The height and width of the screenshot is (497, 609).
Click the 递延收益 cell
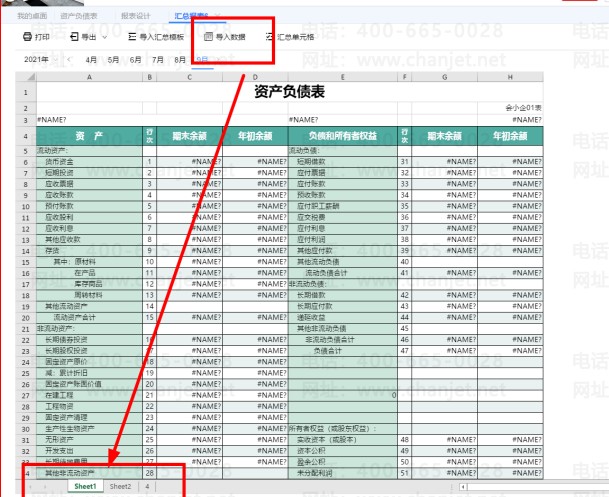343,317
